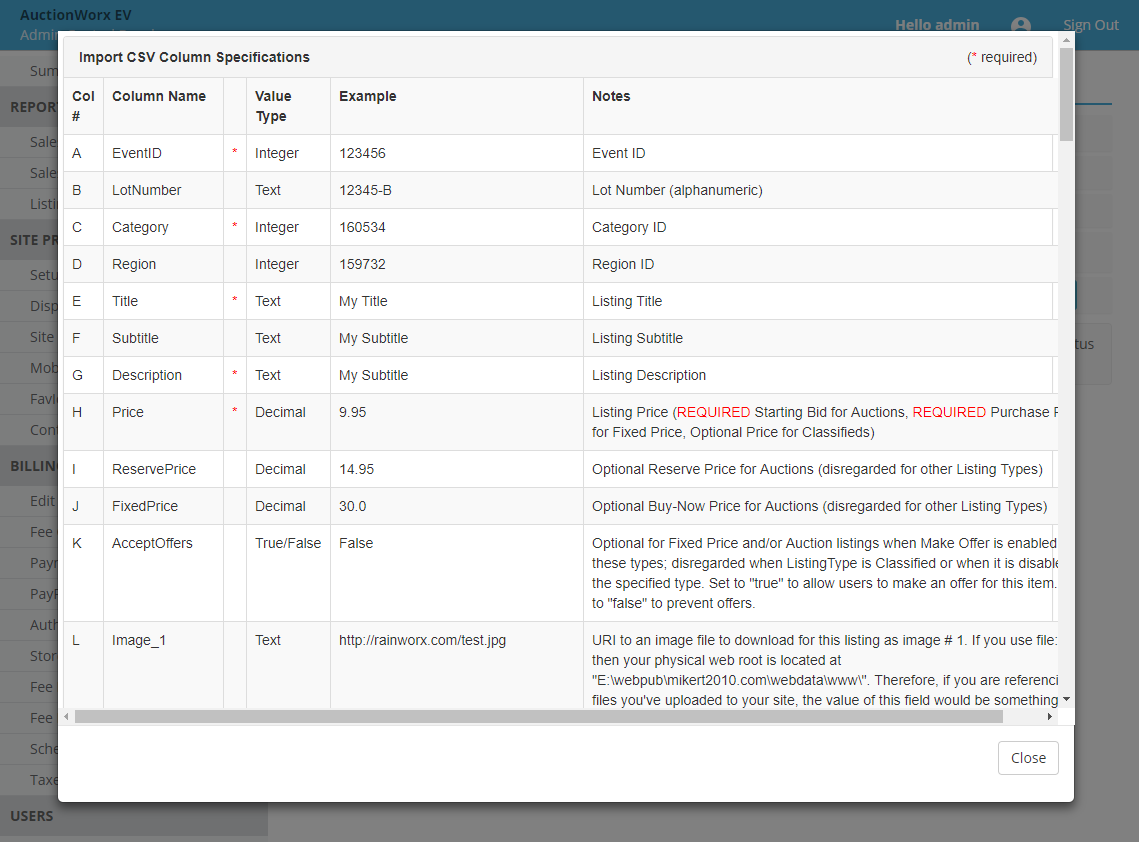Click the example value 160534
The image size is (1139, 842).
pos(362,227)
